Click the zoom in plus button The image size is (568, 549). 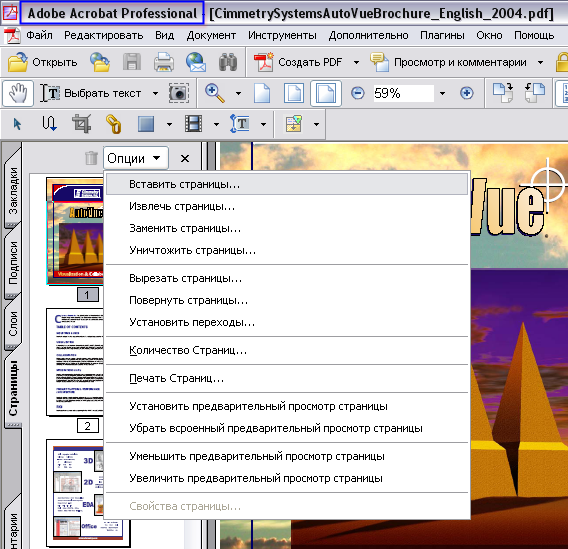tap(467, 93)
